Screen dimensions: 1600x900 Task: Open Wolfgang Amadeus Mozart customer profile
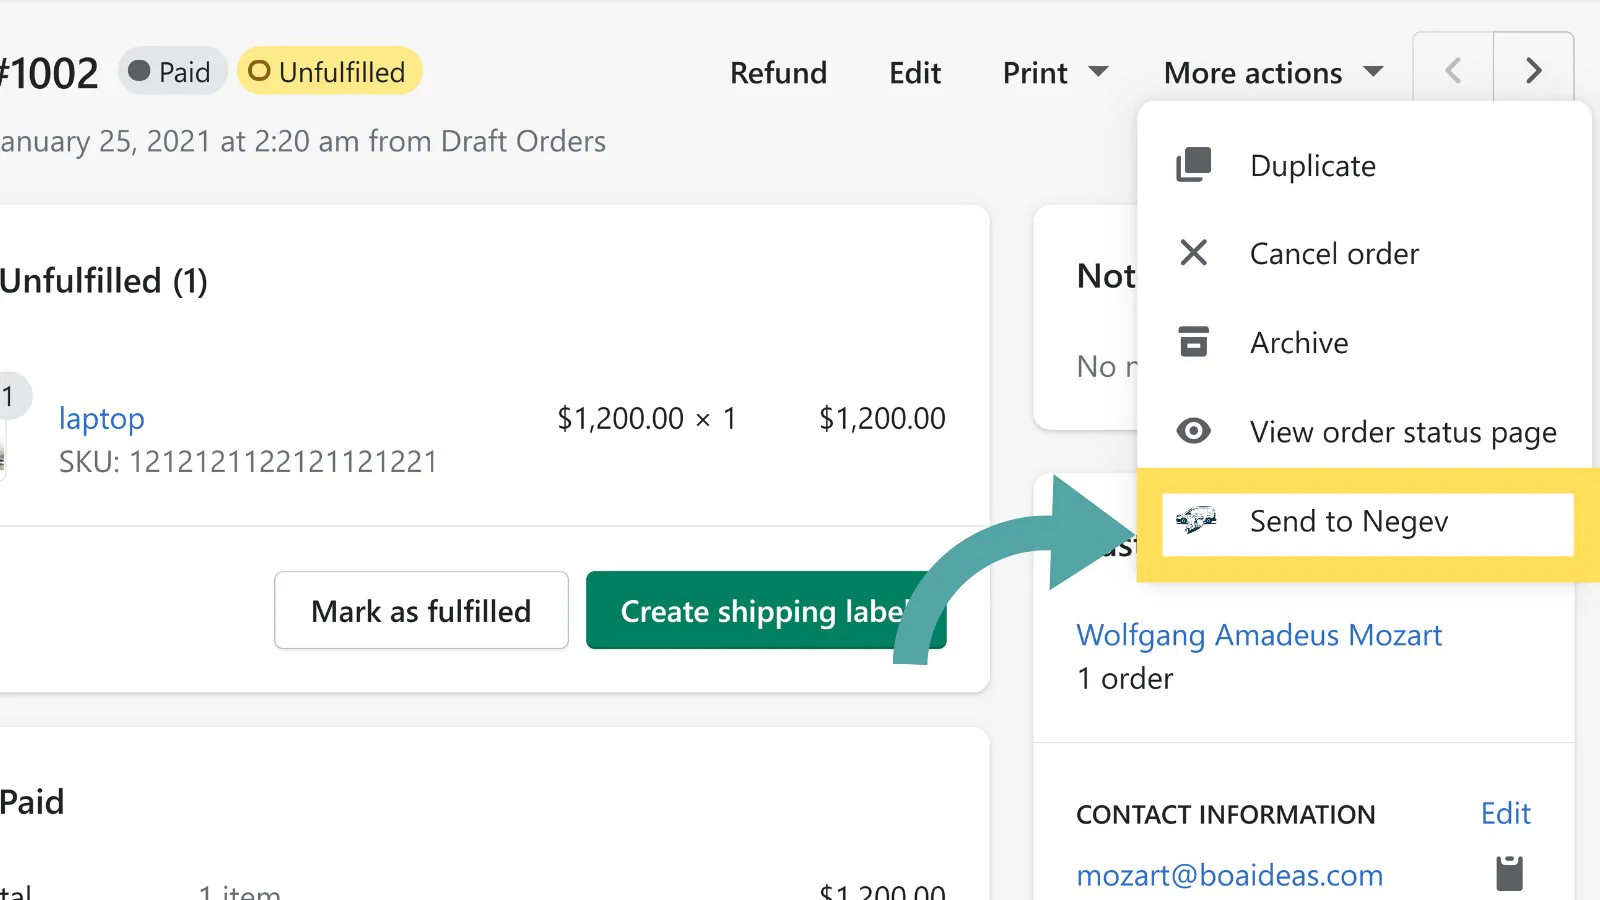tap(1259, 635)
